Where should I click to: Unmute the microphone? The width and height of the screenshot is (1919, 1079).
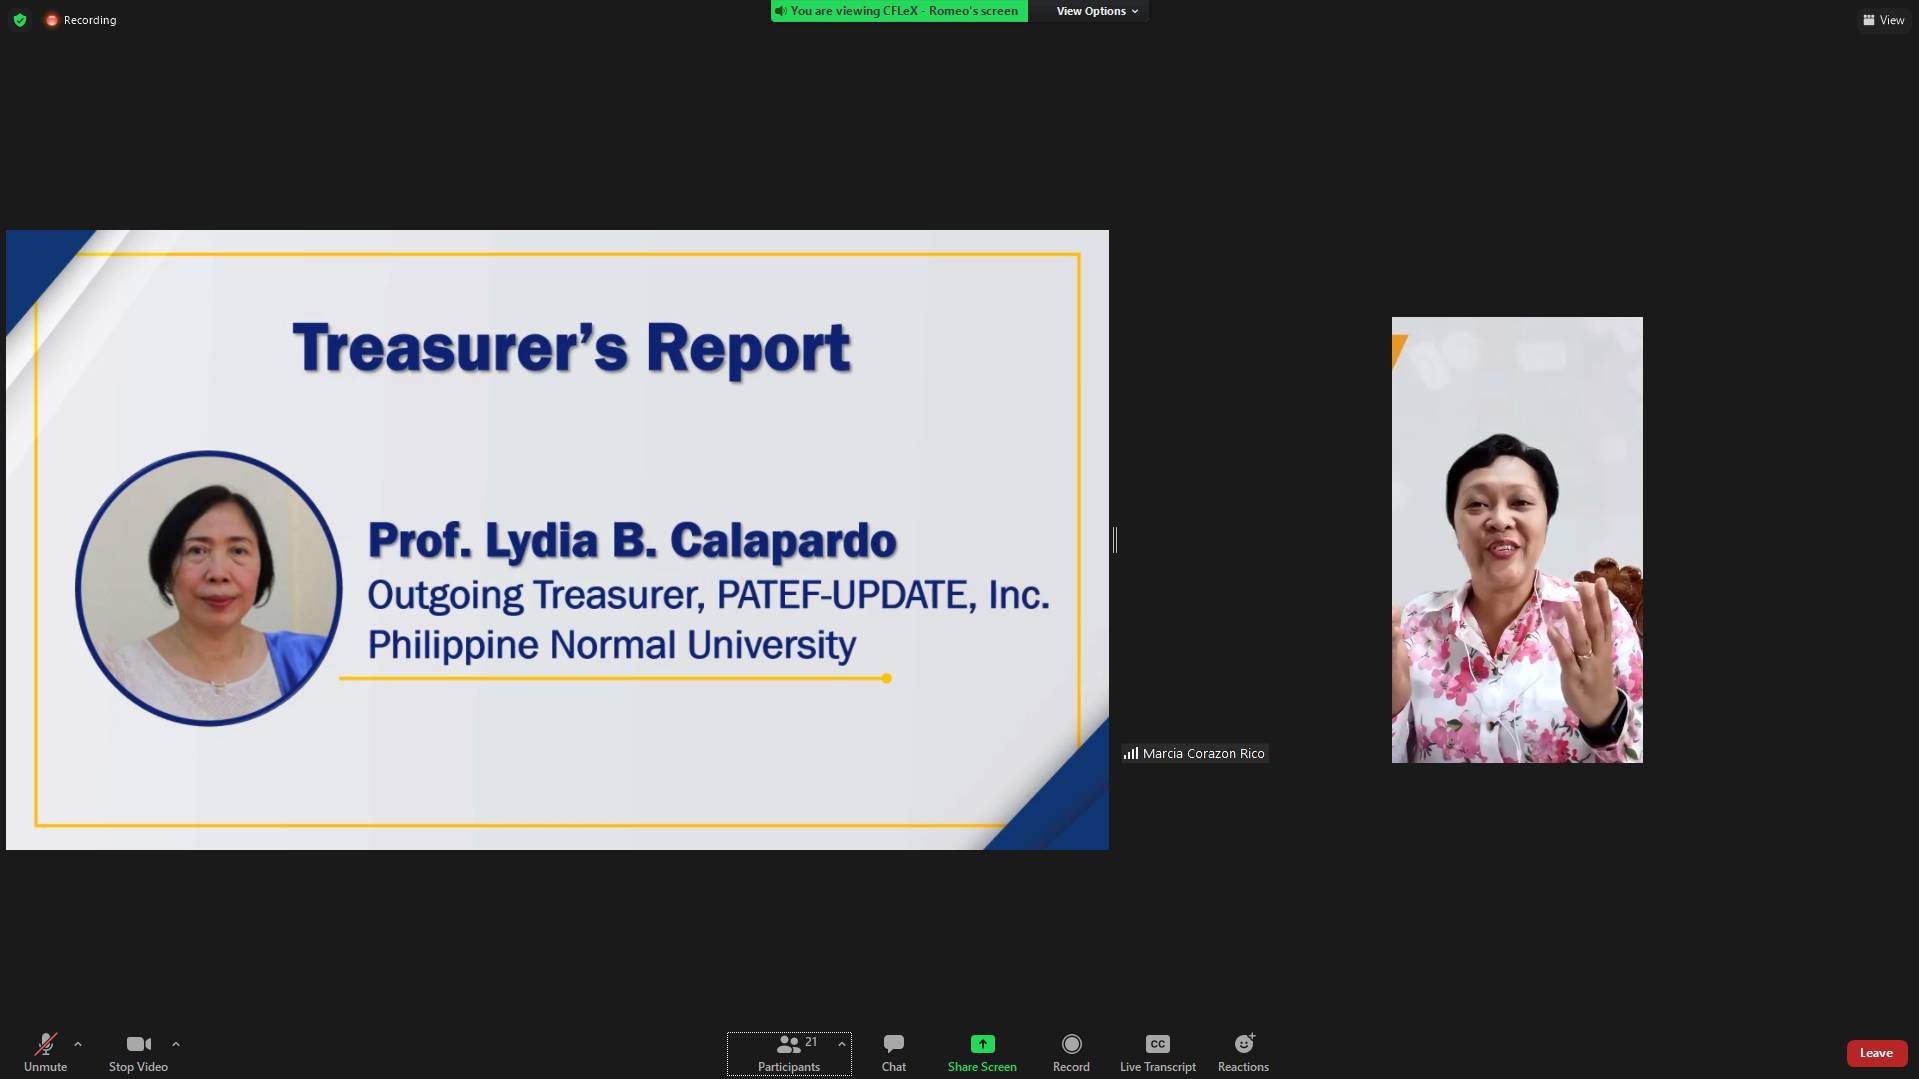[45, 1052]
